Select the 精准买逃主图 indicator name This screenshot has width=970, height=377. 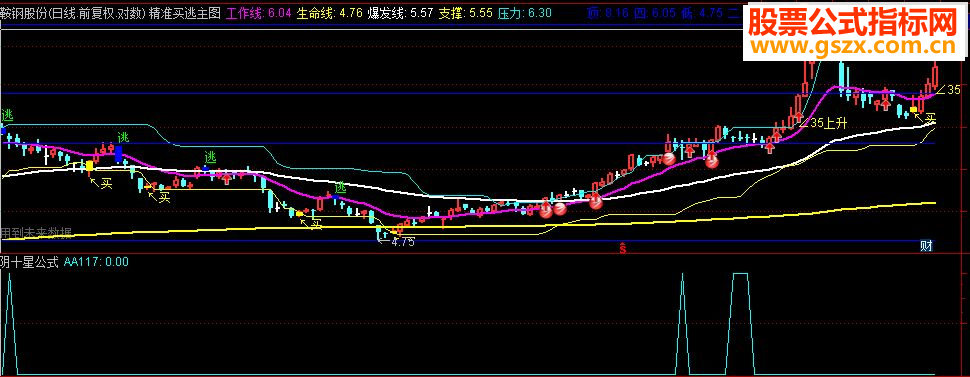click(x=184, y=14)
